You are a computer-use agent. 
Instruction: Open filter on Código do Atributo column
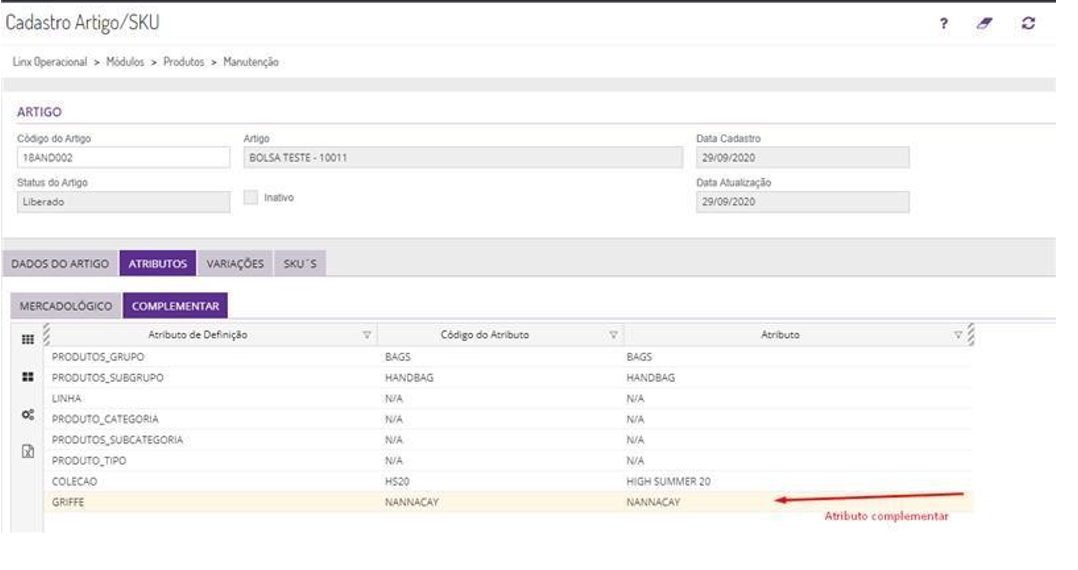tap(612, 336)
